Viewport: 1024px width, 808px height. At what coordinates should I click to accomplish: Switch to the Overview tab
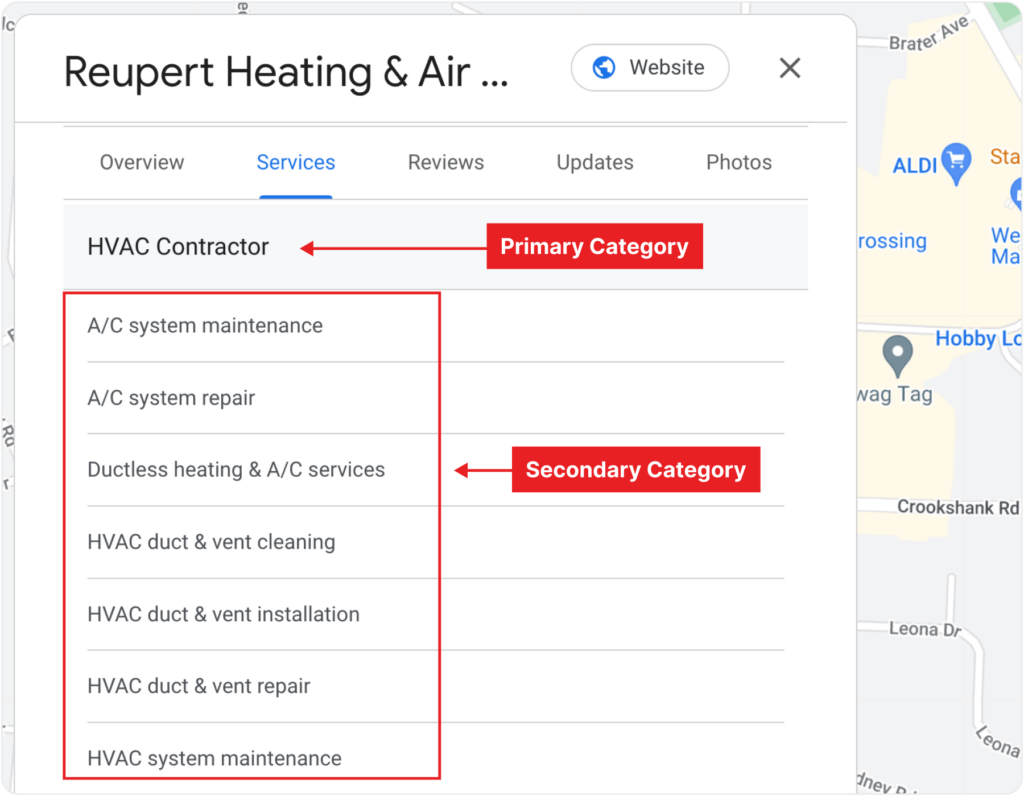(142, 163)
